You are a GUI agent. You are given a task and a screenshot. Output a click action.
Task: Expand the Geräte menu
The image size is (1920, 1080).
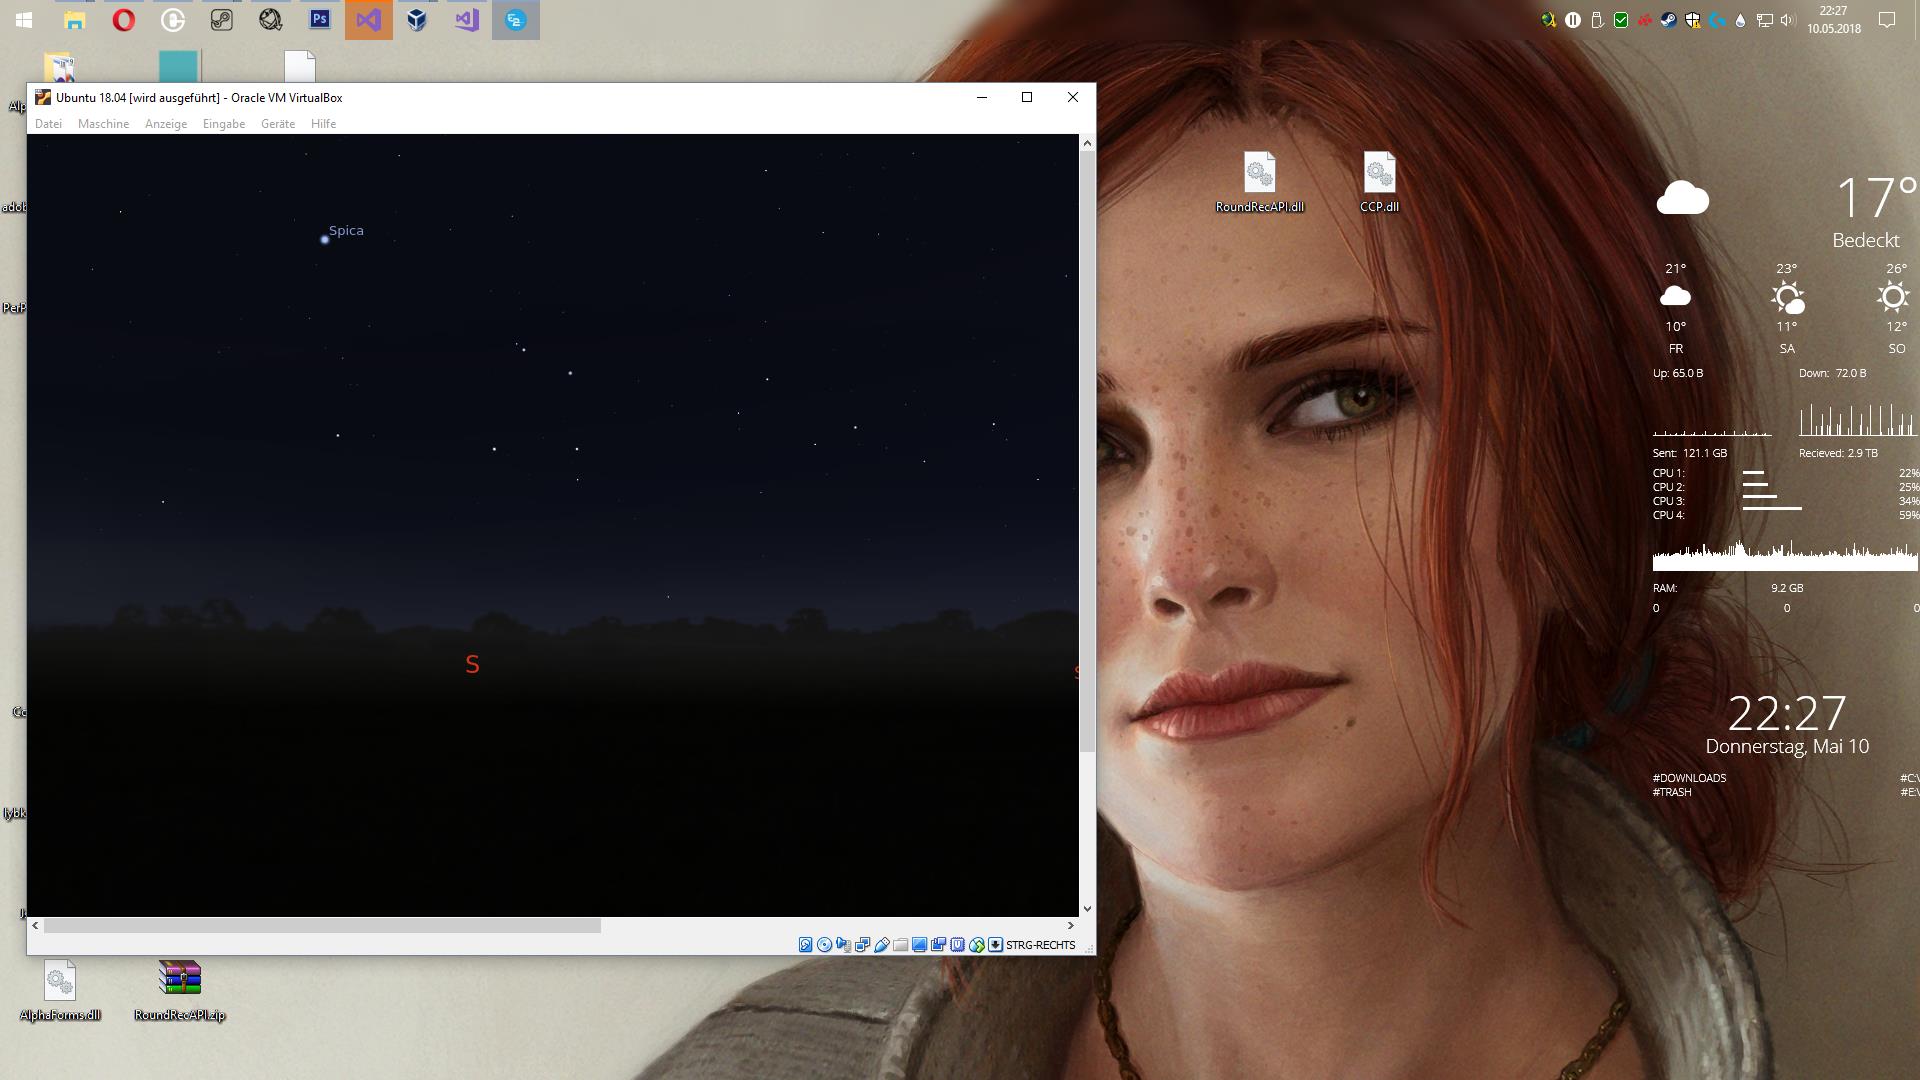click(278, 124)
